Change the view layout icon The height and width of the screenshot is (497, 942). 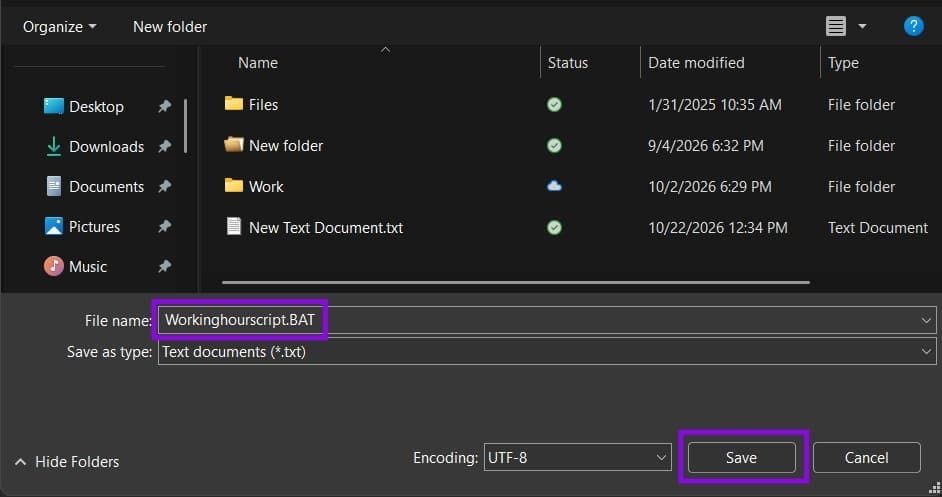836,26
